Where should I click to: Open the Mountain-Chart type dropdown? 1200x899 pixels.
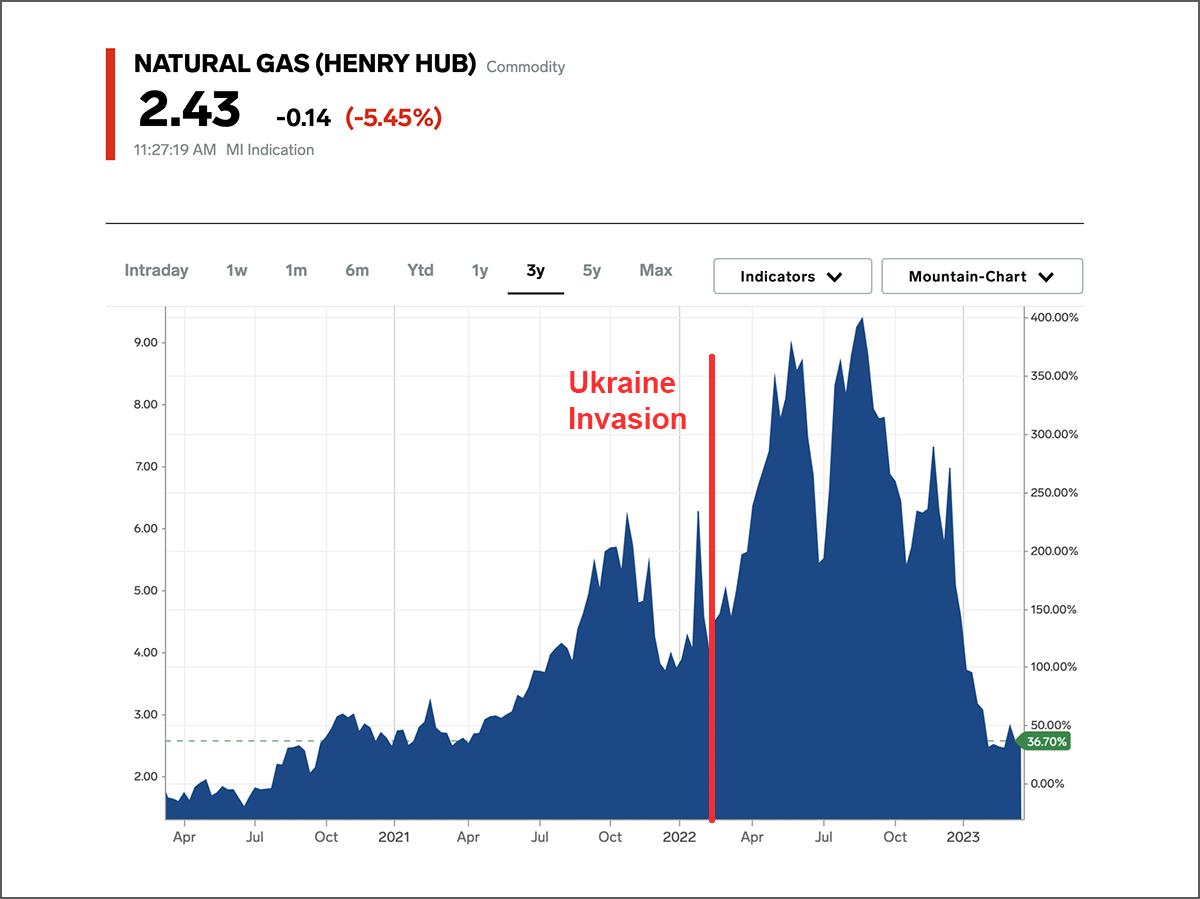point(981,276)
